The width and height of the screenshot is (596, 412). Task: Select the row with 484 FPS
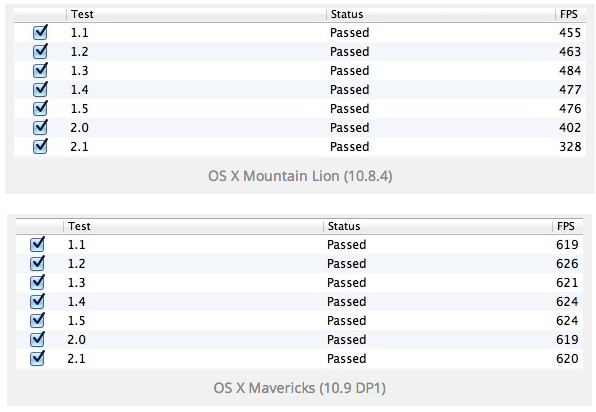(300, 71)
